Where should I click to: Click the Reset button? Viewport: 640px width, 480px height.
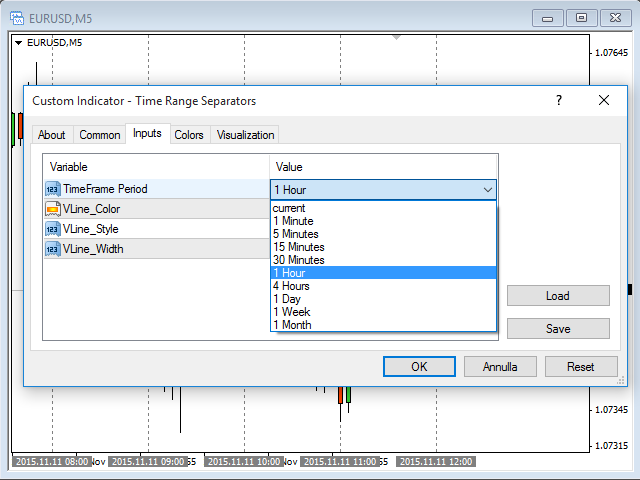(x=580, y=367)
